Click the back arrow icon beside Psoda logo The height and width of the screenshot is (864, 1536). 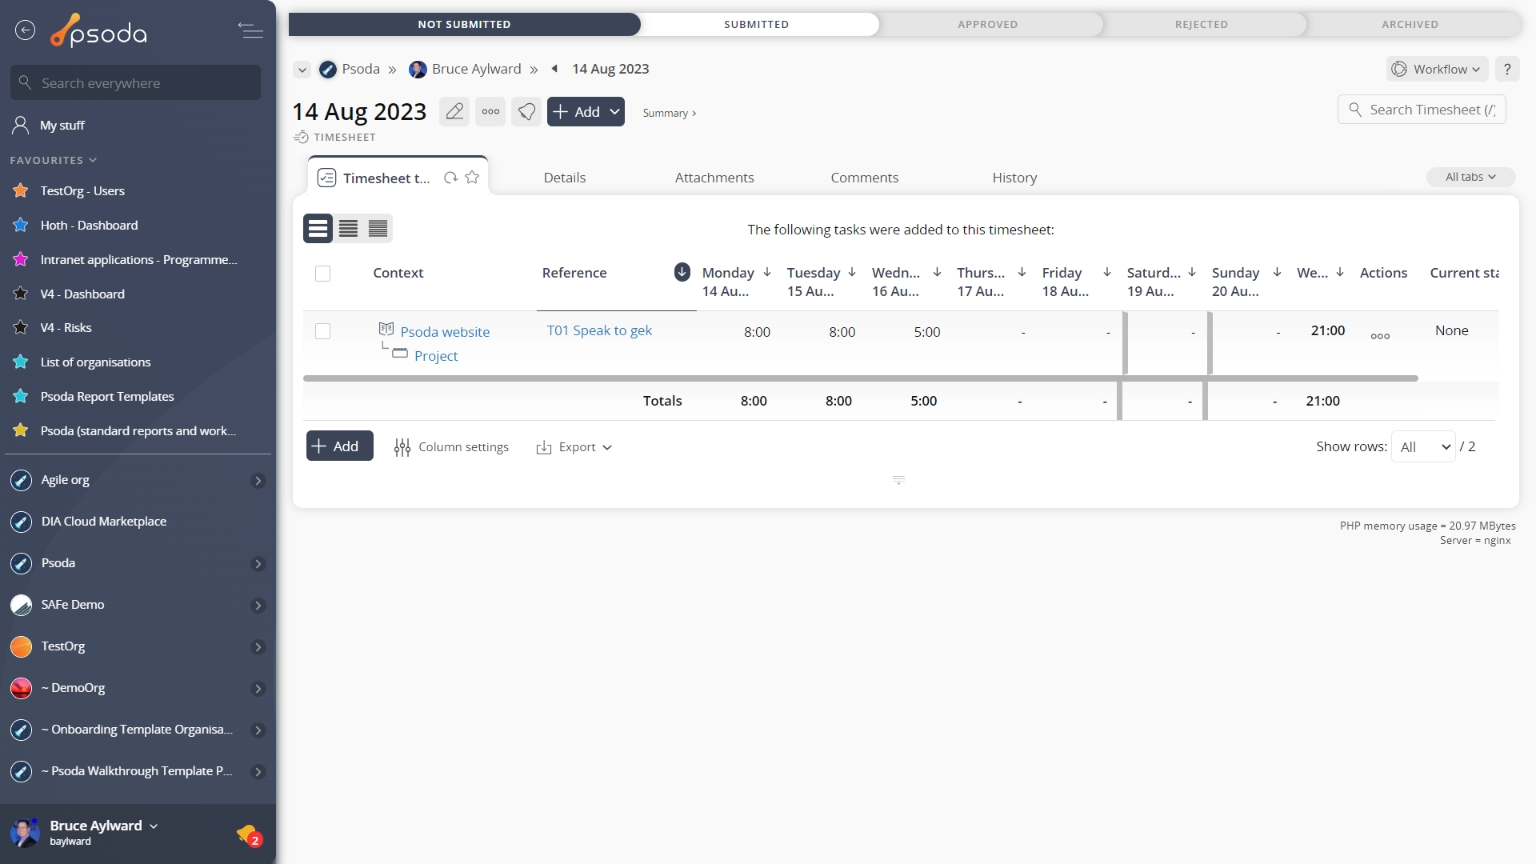coord(25,31)
